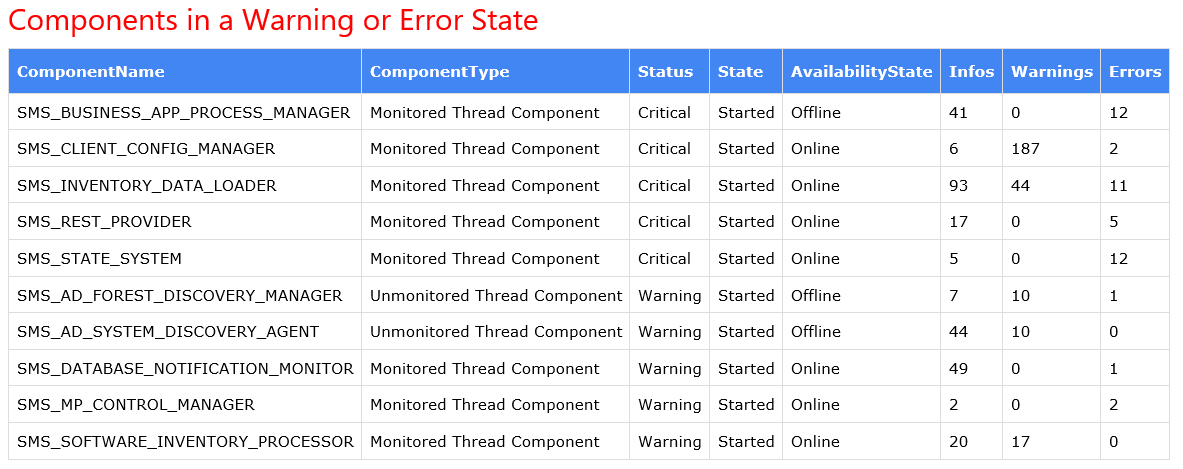Click SMS_INVENTORY_DATA_LOADER in the table
Image resolution: width=1183 pixels, height=469 pixels.
[147, 186]
